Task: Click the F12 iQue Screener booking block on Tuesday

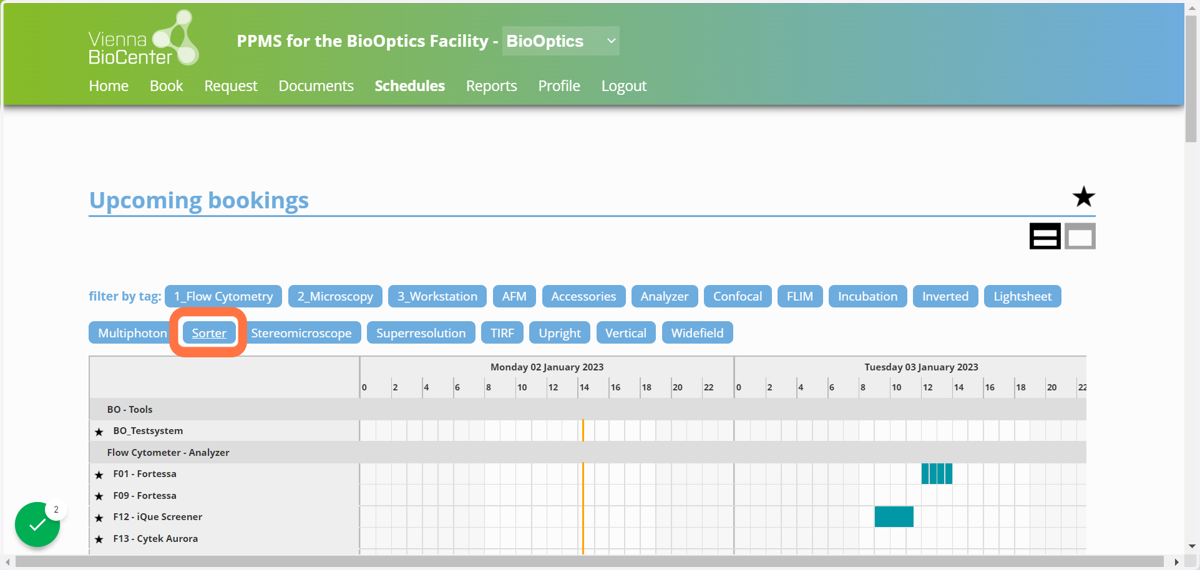Action: 894,517
